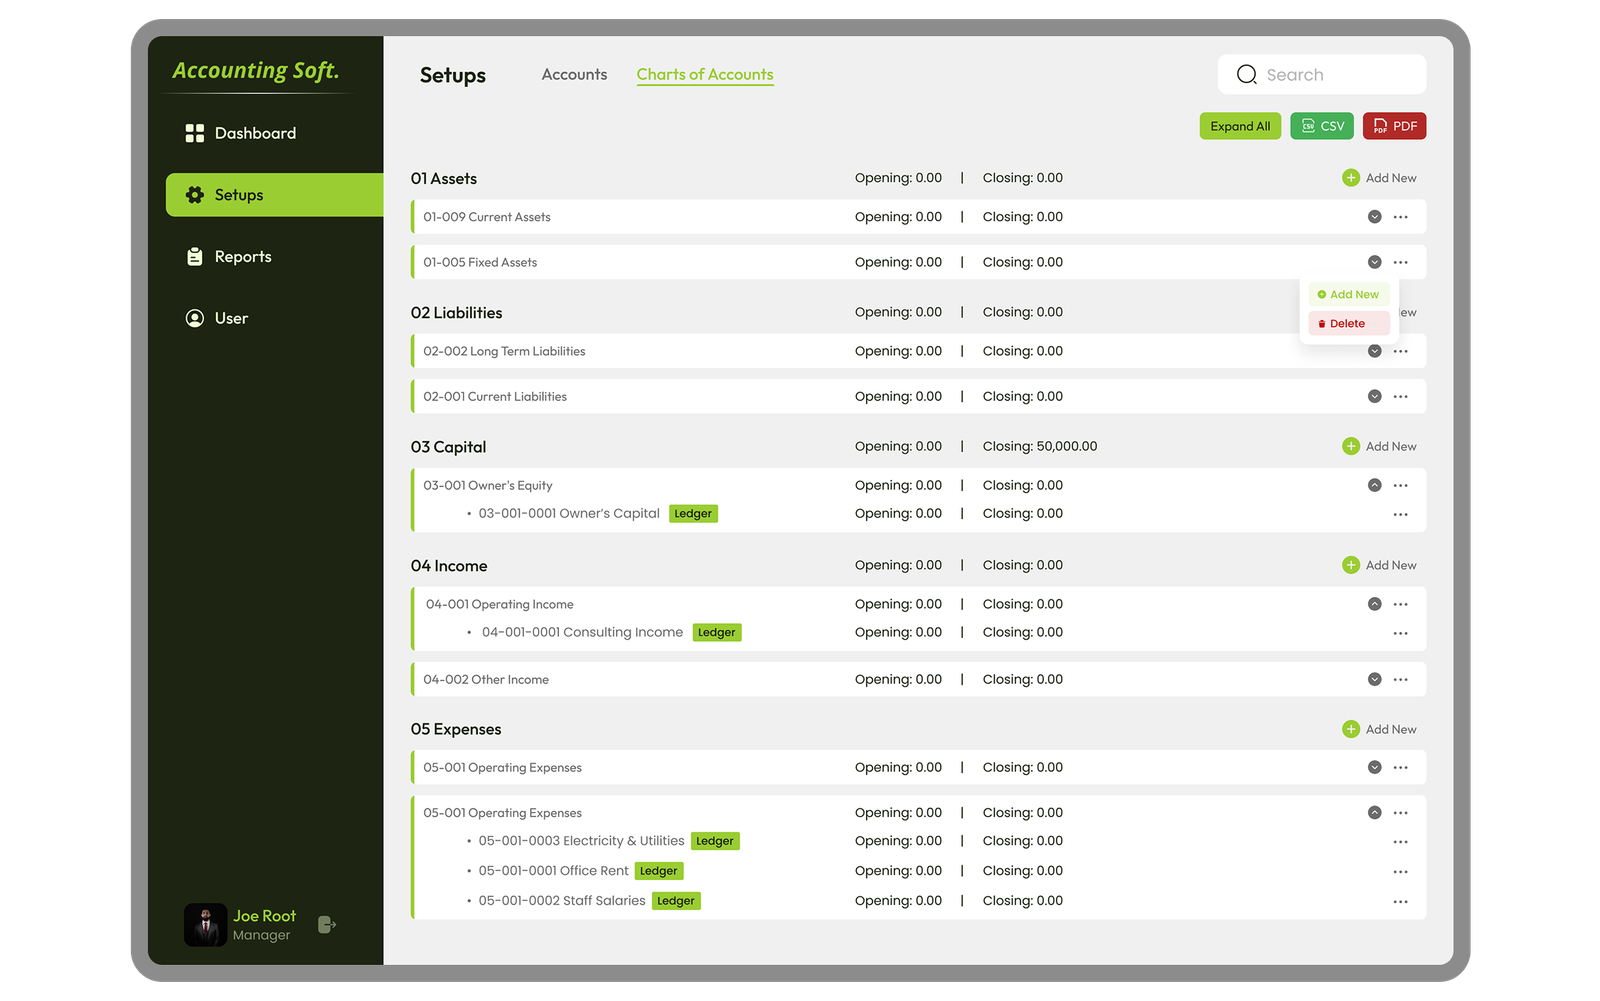The height and width of the screenshot is (1001, 1600).
Task: Click the Reports clipboard icon
Action: click(x=194, y=256)
